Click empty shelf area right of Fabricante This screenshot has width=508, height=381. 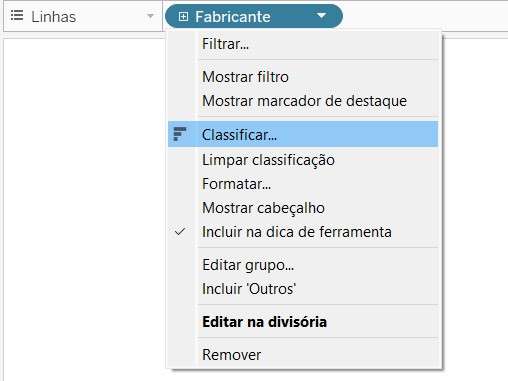coord(425,16)
